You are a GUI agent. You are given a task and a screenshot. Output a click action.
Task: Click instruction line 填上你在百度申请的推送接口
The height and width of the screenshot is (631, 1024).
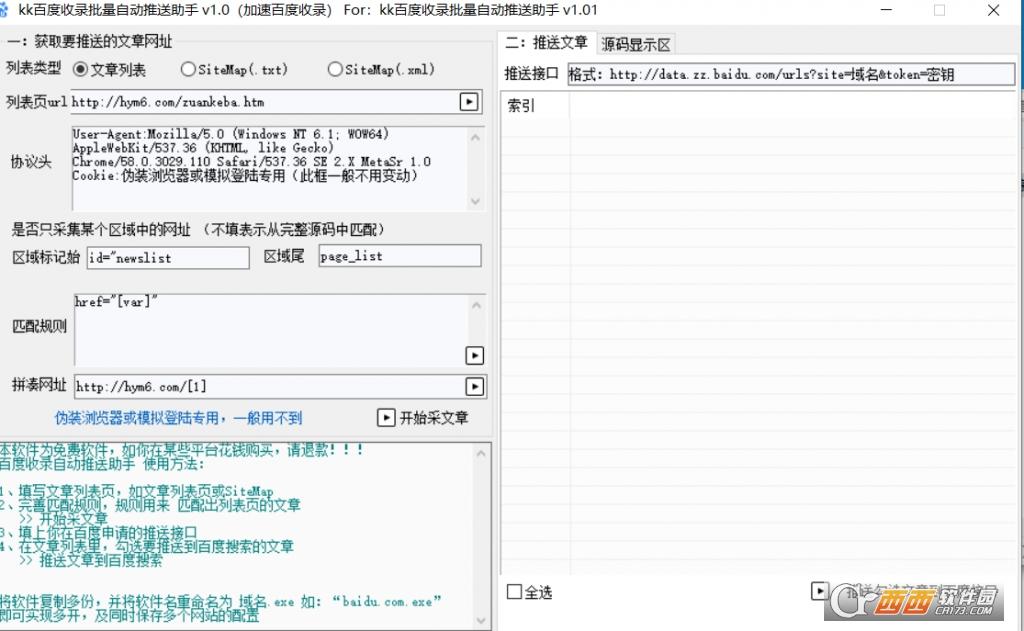[x=98, y=532]
